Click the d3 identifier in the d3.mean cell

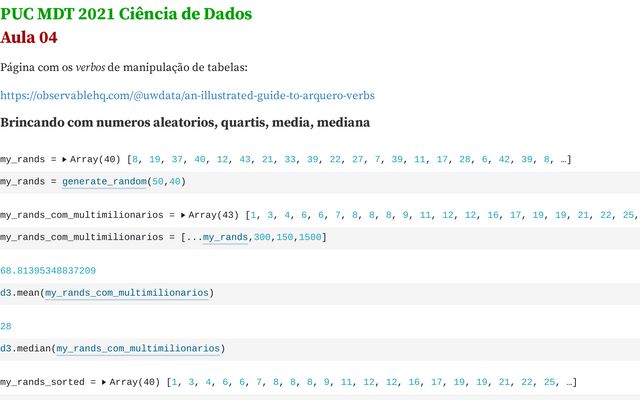click(6, 293)
